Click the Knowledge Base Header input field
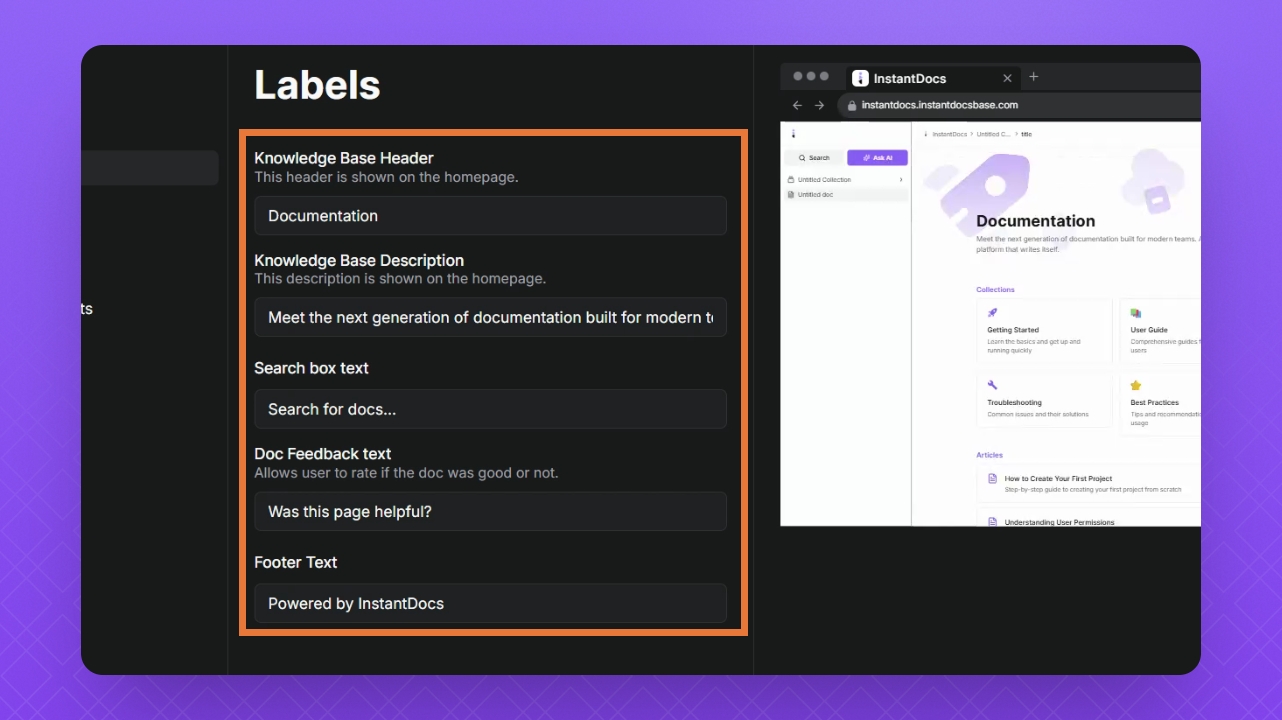Screen dimensions: 1282x720 pos(490,216)
